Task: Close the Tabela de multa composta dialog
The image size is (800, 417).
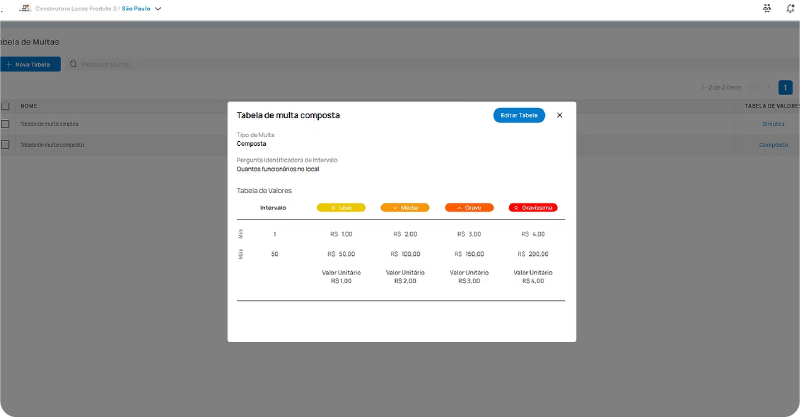Action: pyautogui.click(x=559, y=115)
